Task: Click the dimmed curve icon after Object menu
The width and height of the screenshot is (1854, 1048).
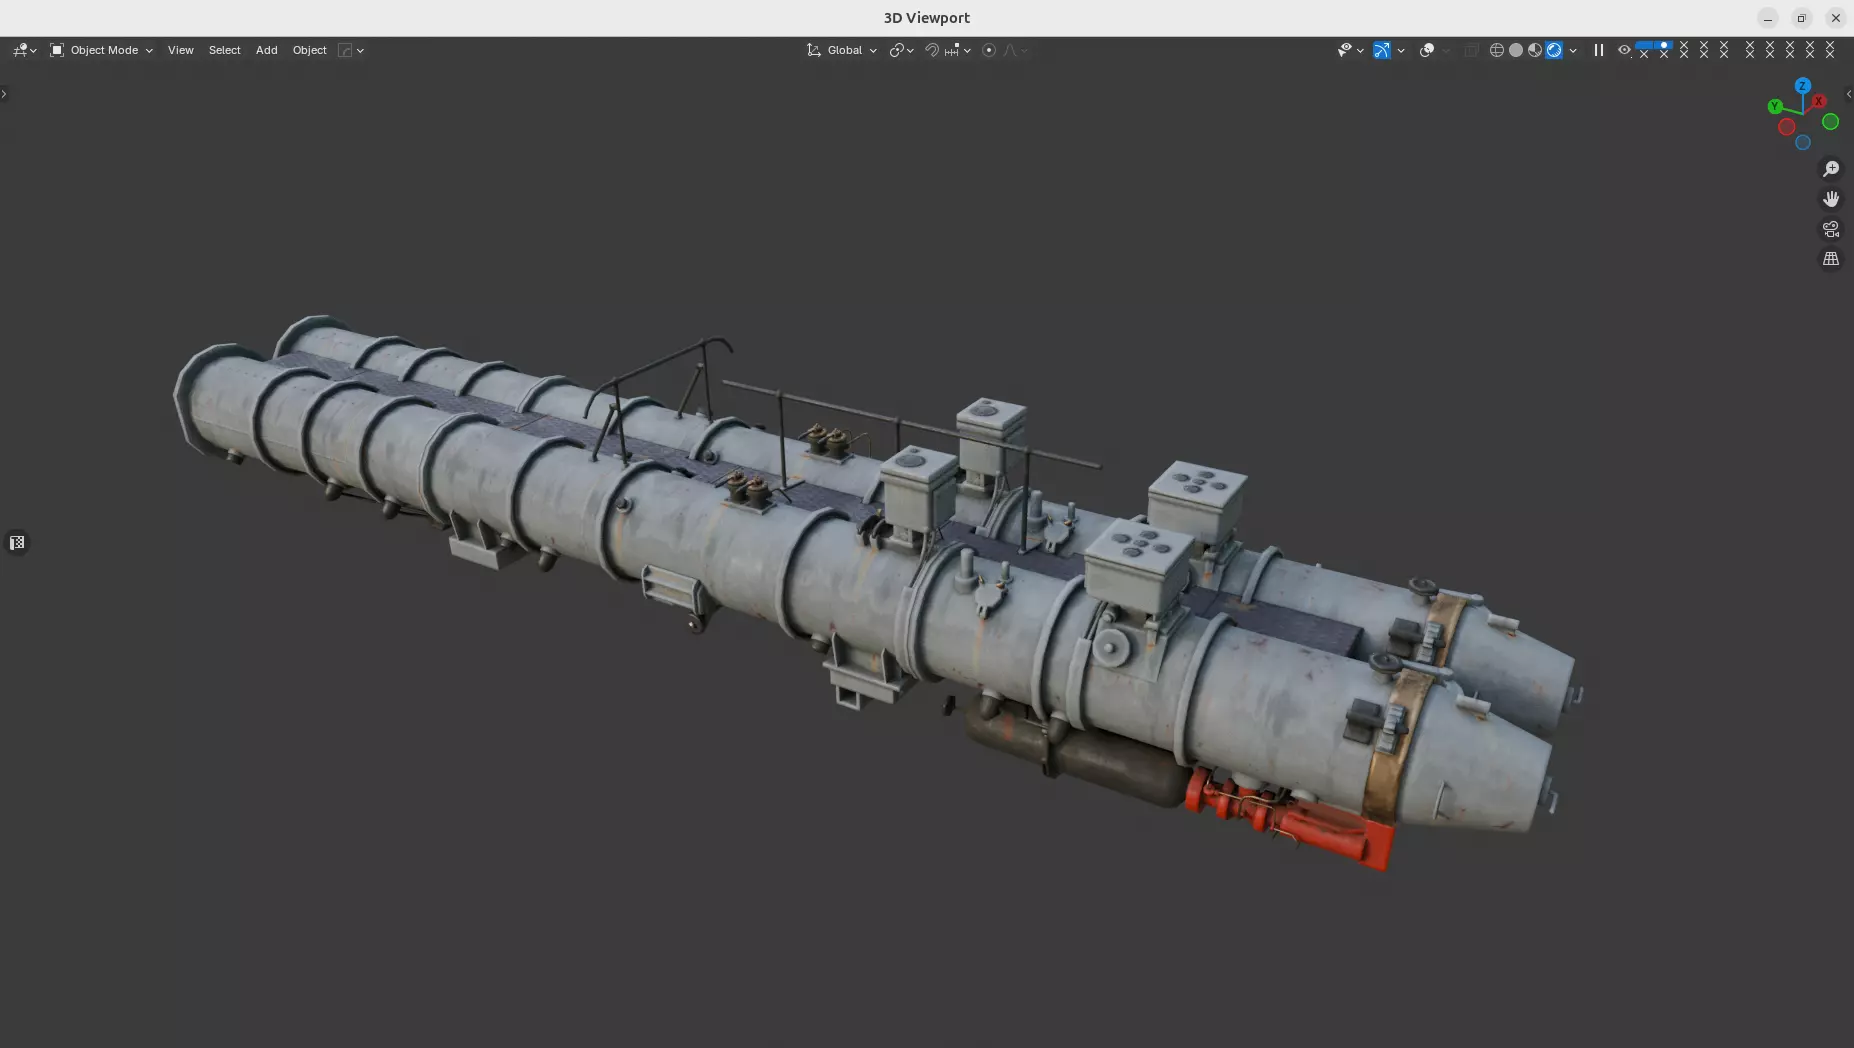Action: (x=345, y=50)
